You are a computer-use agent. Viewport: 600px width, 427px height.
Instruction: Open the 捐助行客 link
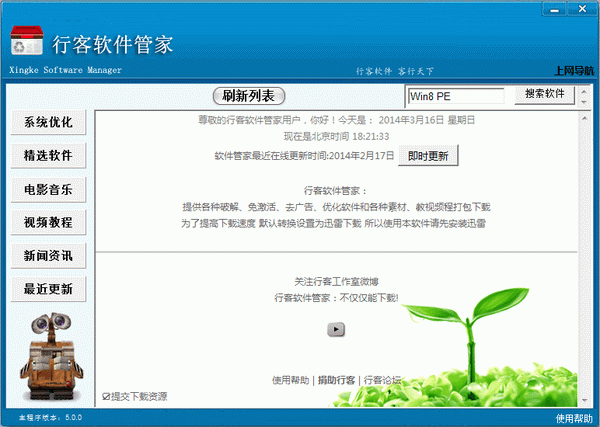click(x=336, y=380)
